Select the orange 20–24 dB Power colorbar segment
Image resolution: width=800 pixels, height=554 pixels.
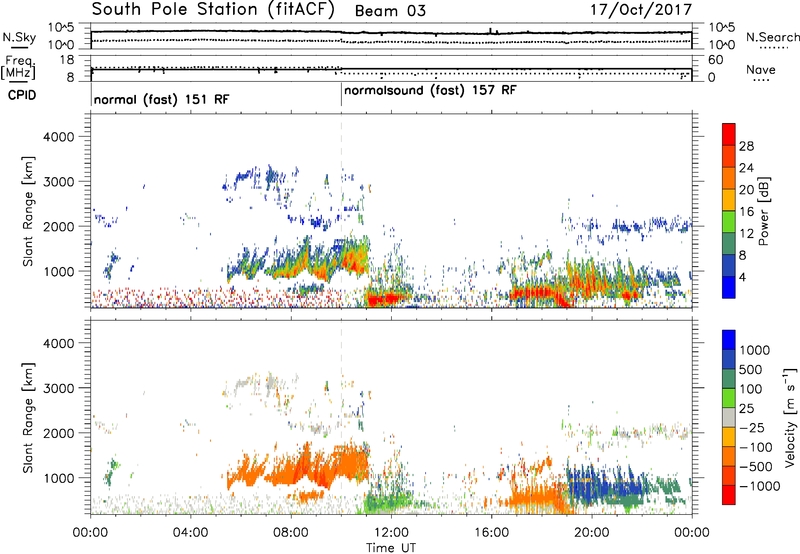coord(729,178)
